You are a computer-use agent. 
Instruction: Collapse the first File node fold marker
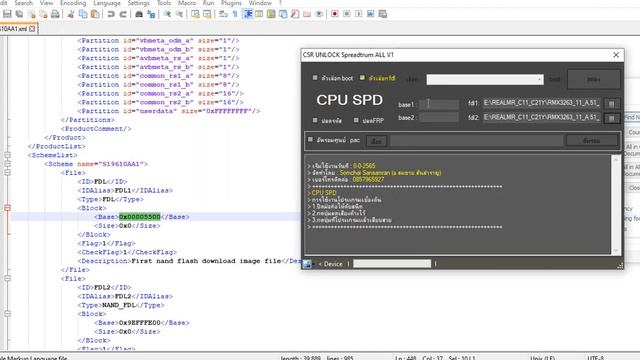click(x=7, y=173)
